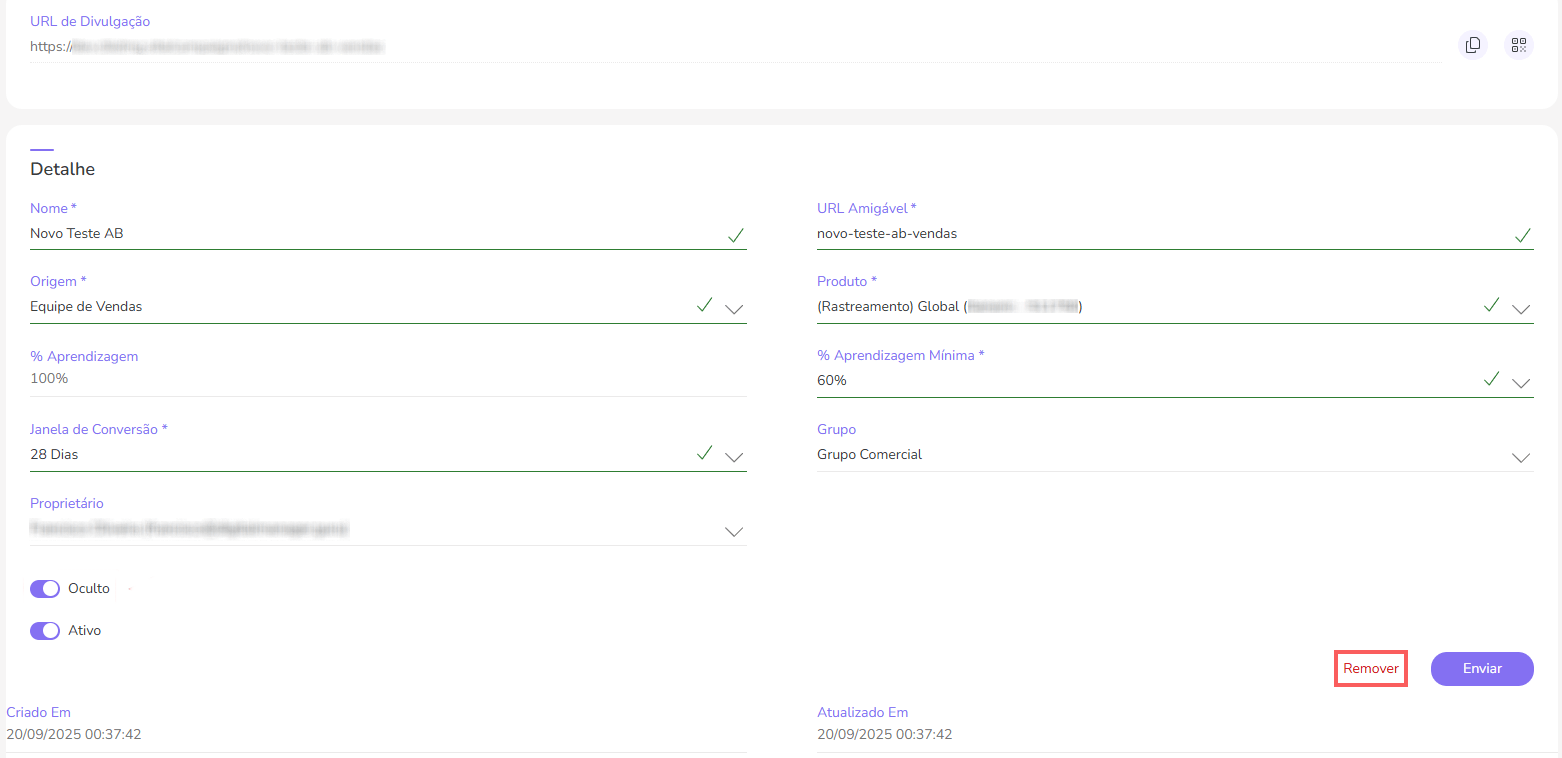Screen dimensions: 1562x758
Task: Click into the Nome text field
Action: pos(370,234)
